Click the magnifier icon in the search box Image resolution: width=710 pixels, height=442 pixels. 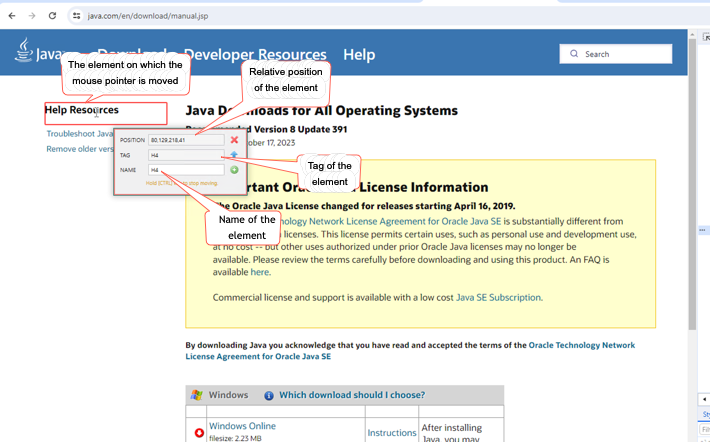coord(574,54)
